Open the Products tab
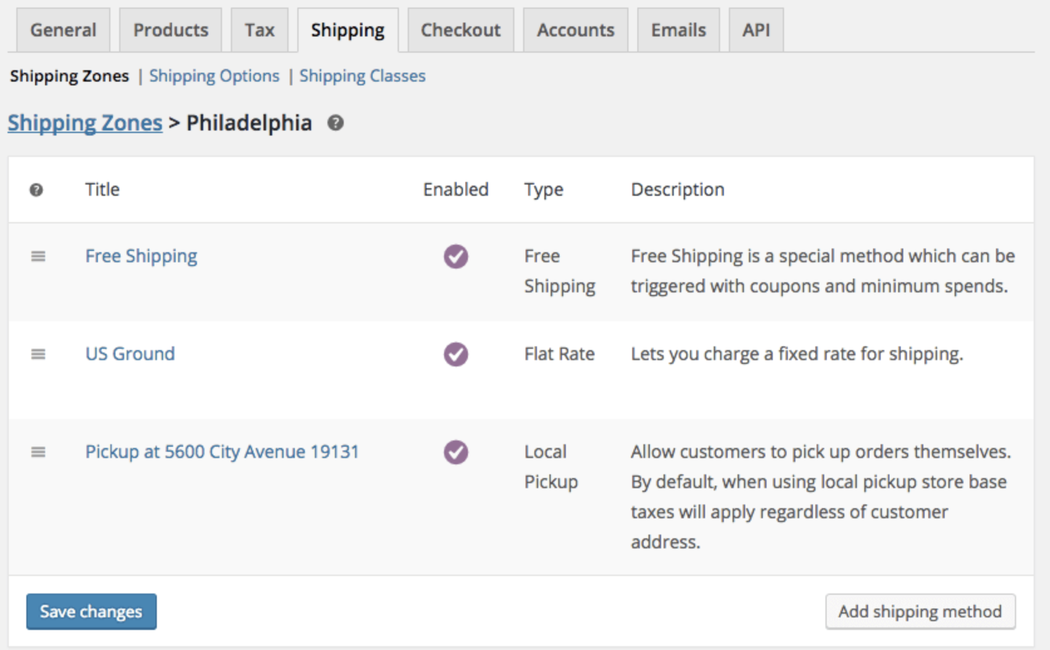 (x=171, y=30)
